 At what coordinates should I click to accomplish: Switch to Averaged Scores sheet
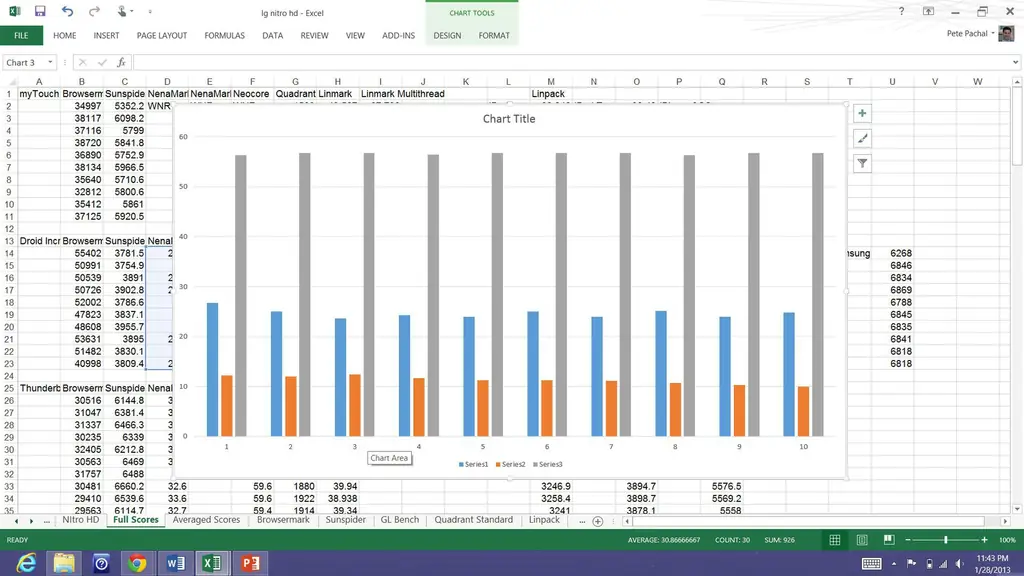[206, 520]
